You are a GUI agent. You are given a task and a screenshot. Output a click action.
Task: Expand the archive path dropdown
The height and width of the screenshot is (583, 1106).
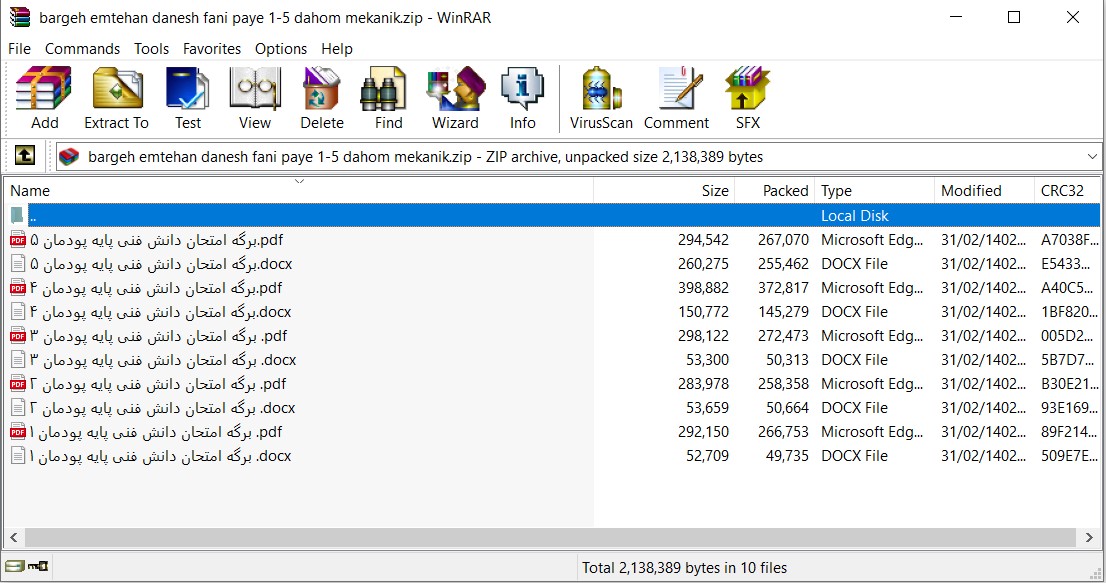[x=1091, y=157]
